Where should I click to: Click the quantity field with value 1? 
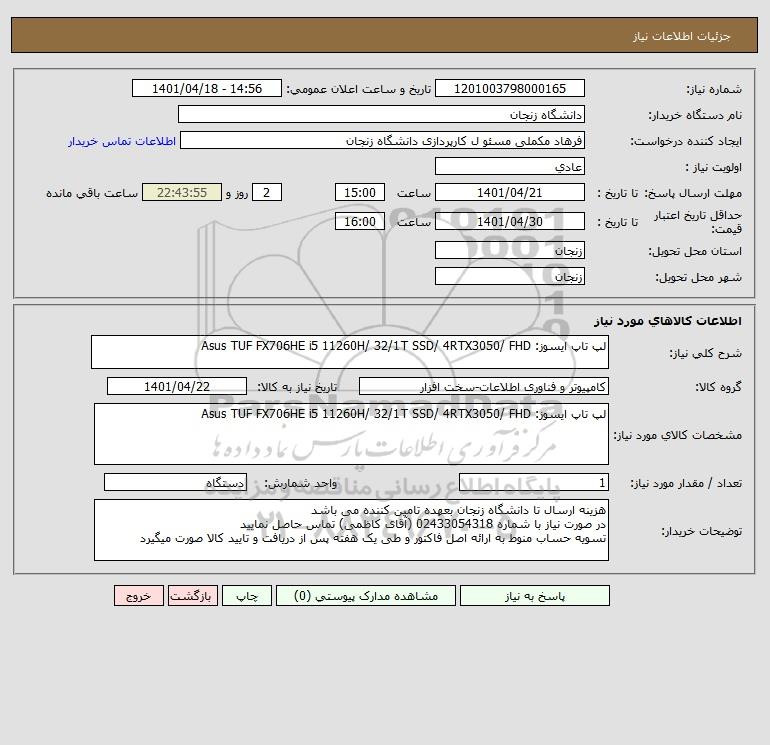(534, 483)
